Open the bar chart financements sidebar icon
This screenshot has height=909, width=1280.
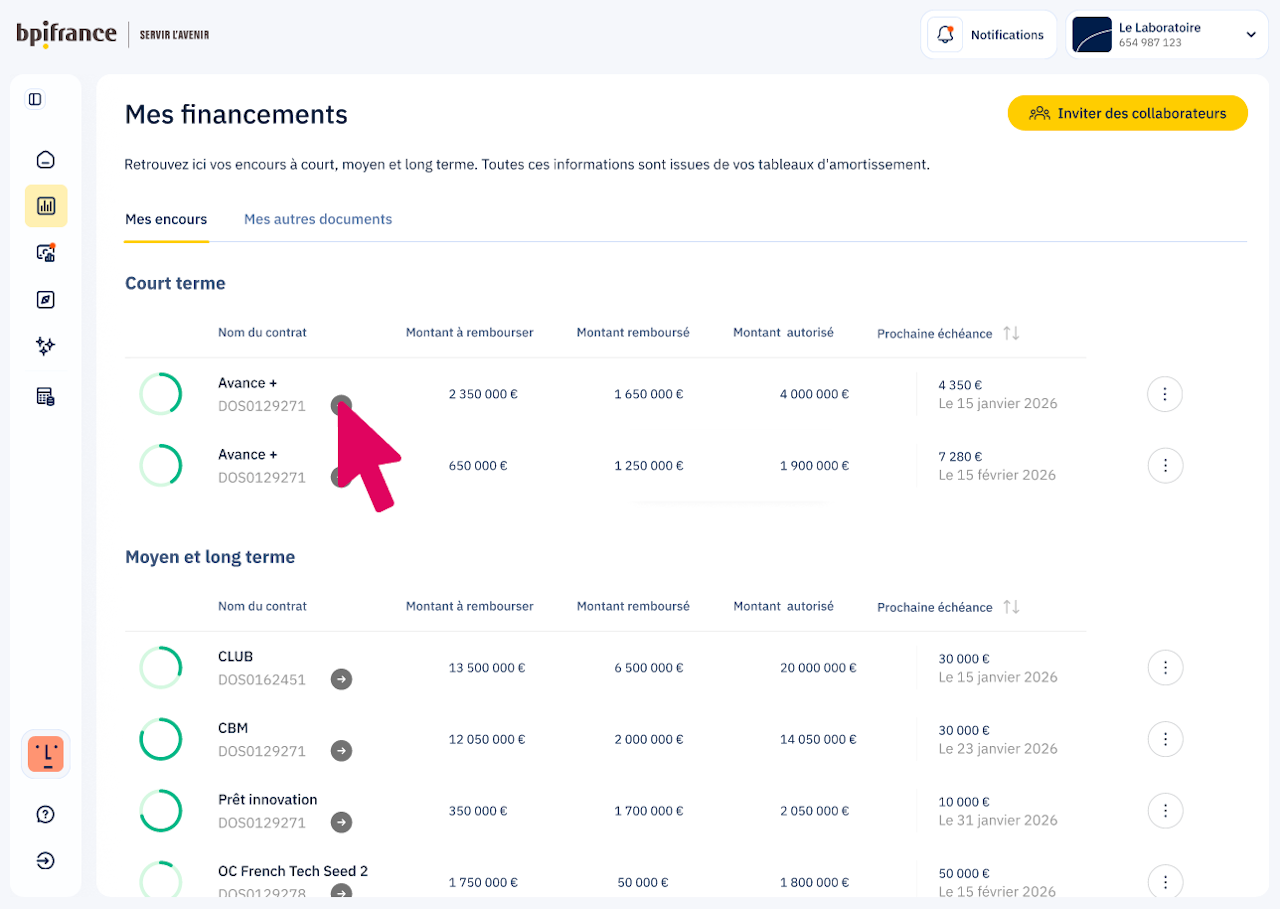(46, 206)
